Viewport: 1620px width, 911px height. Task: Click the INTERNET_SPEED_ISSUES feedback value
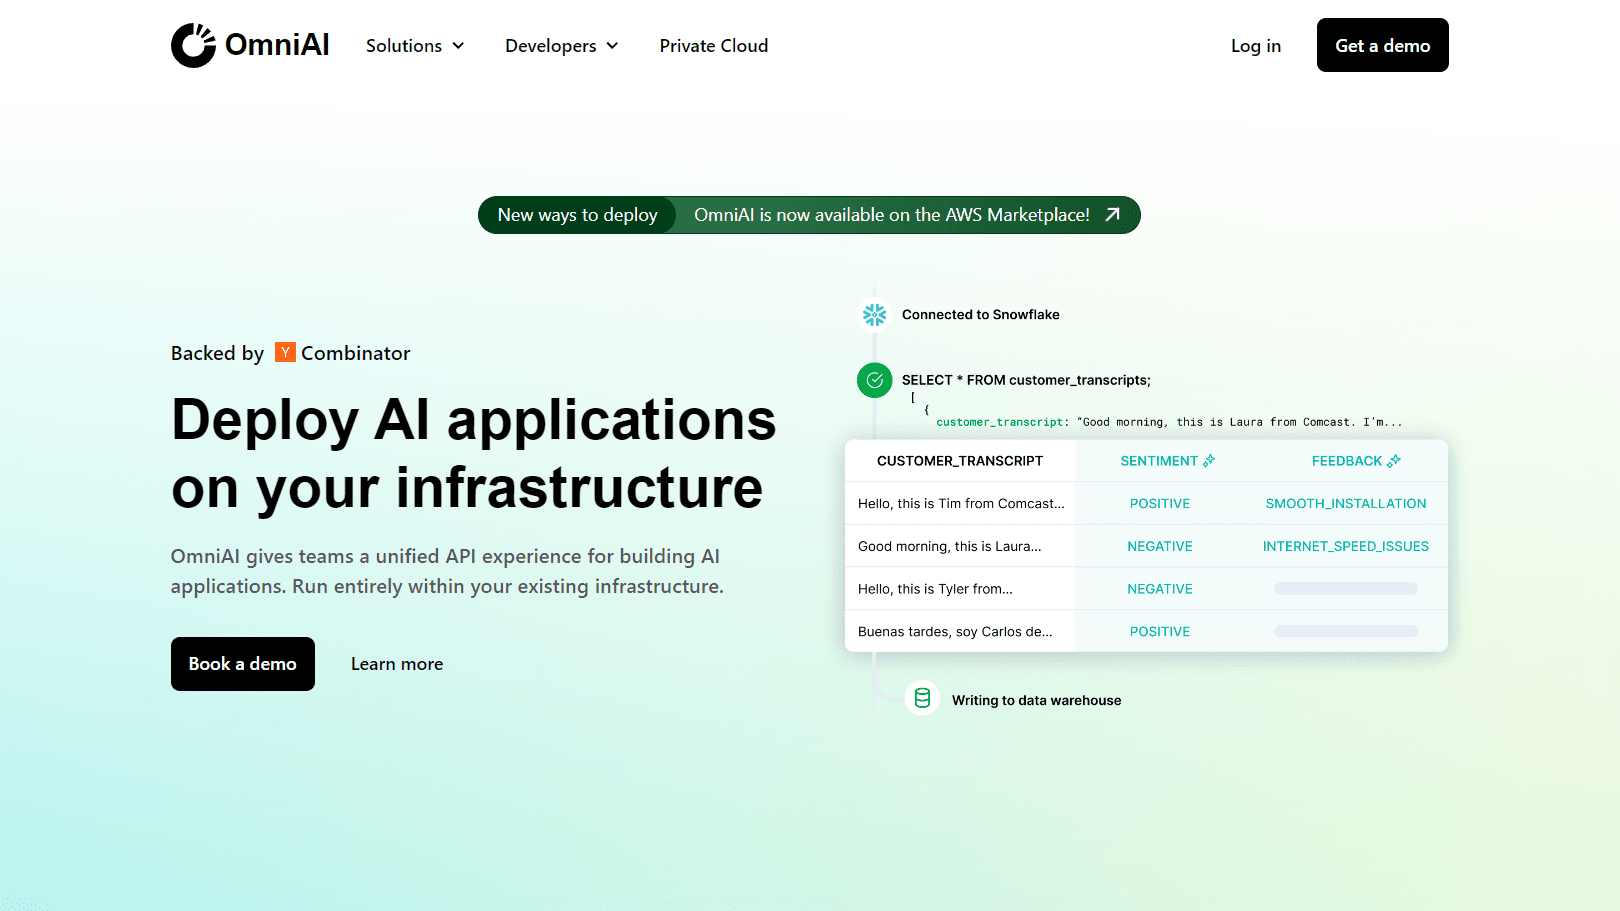pyautogui.click(x=1346, y=547)
